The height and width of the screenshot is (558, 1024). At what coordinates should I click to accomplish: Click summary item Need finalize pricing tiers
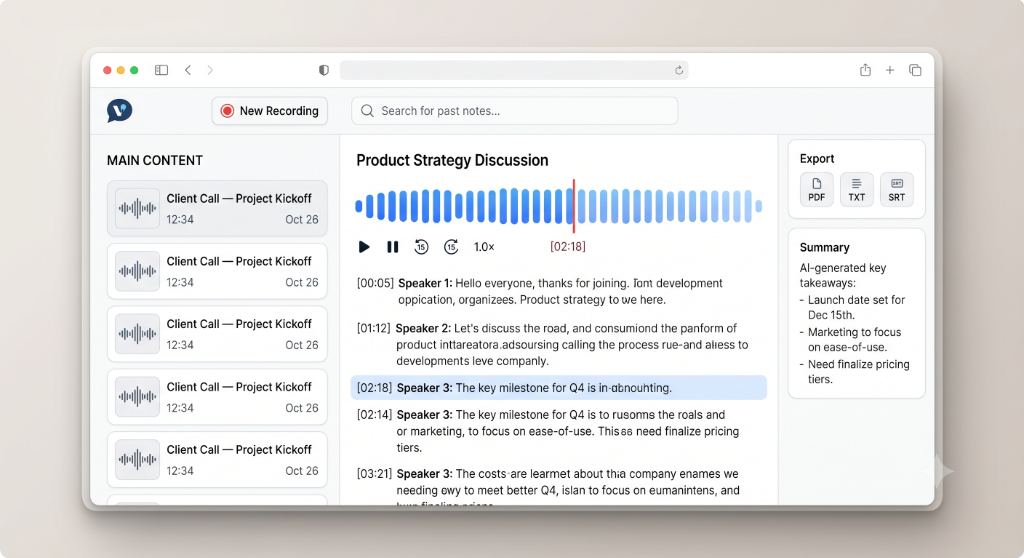click(x=855, y=372)
